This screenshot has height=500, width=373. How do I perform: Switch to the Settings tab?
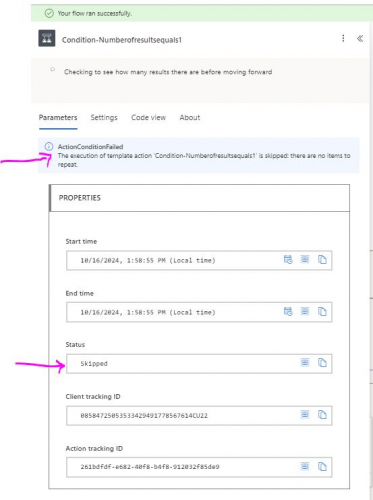(104, 117)
